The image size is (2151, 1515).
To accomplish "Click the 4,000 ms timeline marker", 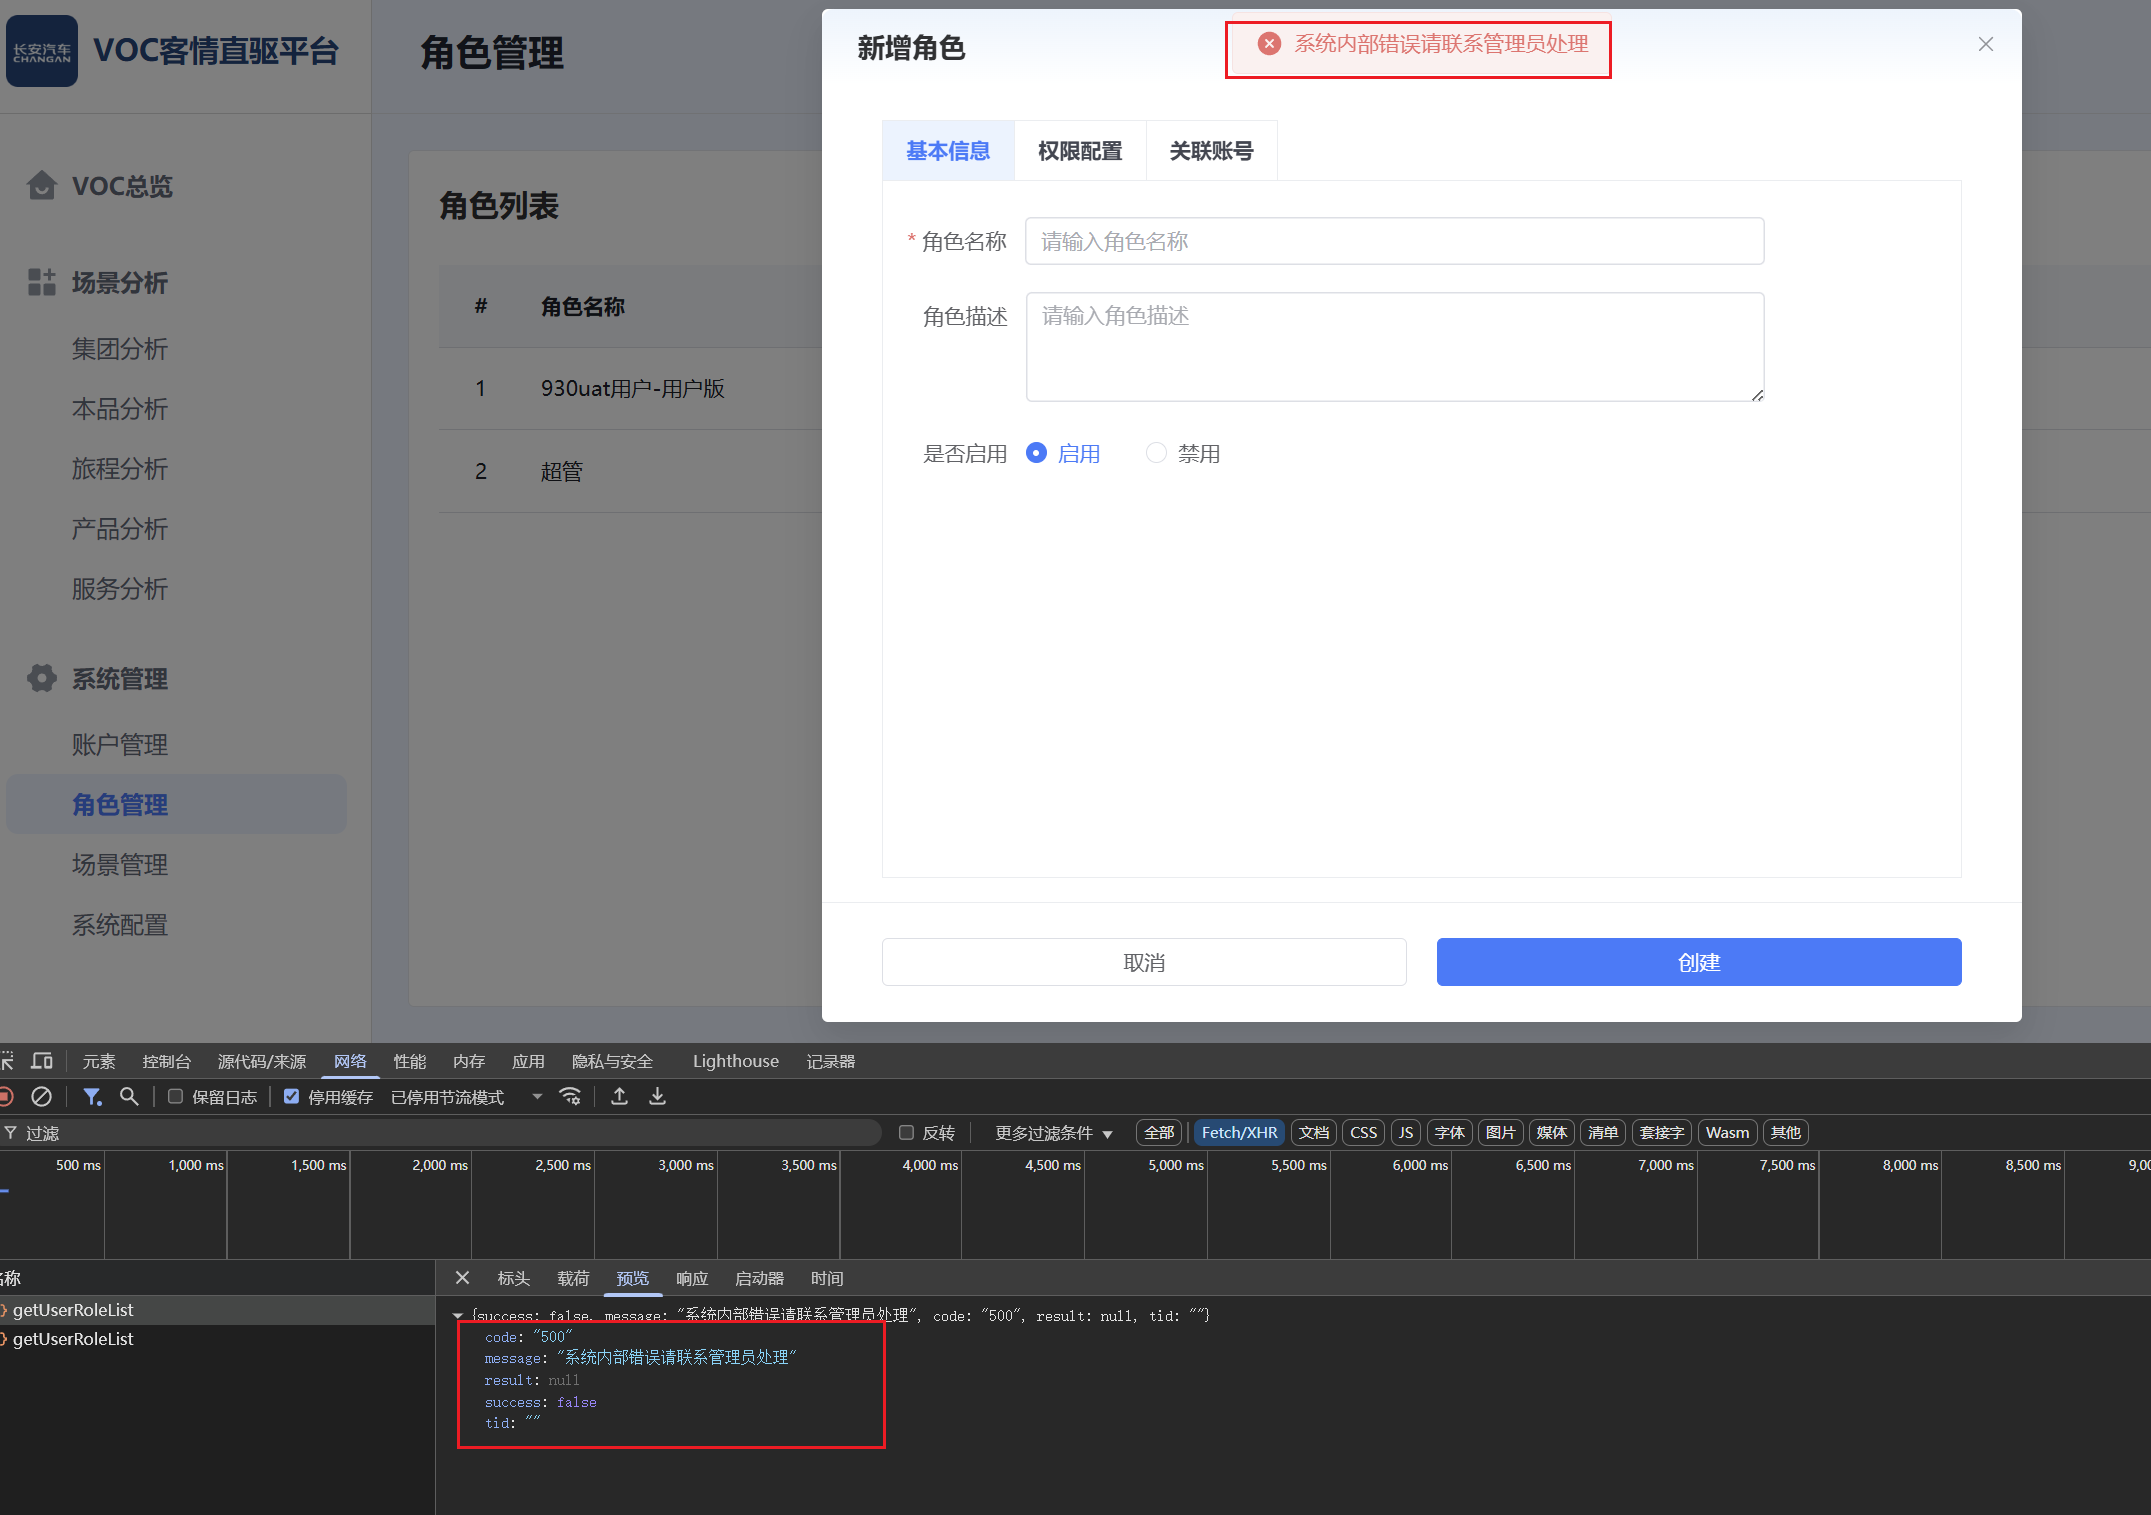I will point(929,1165).
